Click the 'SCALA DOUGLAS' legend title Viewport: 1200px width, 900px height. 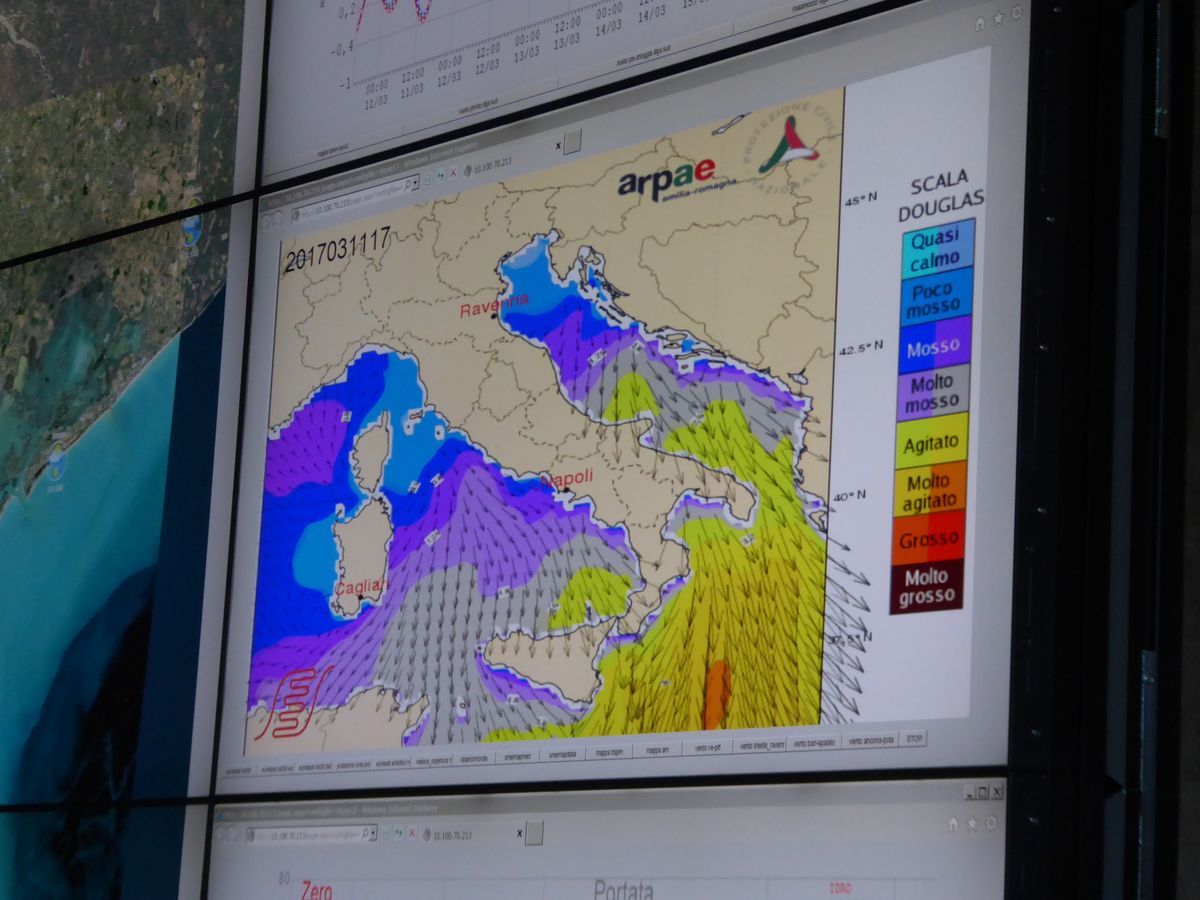(939, 194)
